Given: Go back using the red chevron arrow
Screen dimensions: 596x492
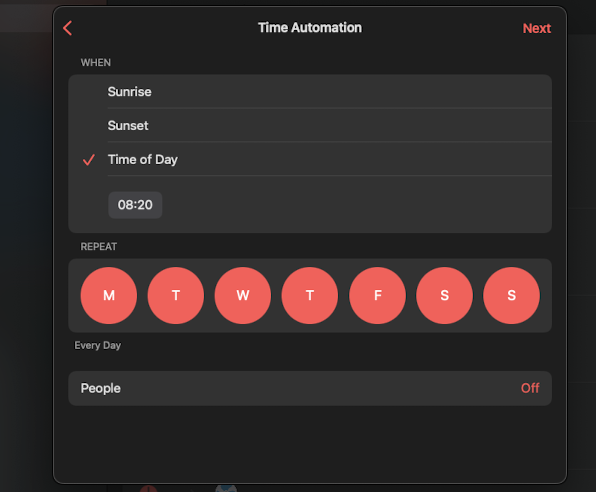Looking at the screenshot, I should tap(68, 28).
